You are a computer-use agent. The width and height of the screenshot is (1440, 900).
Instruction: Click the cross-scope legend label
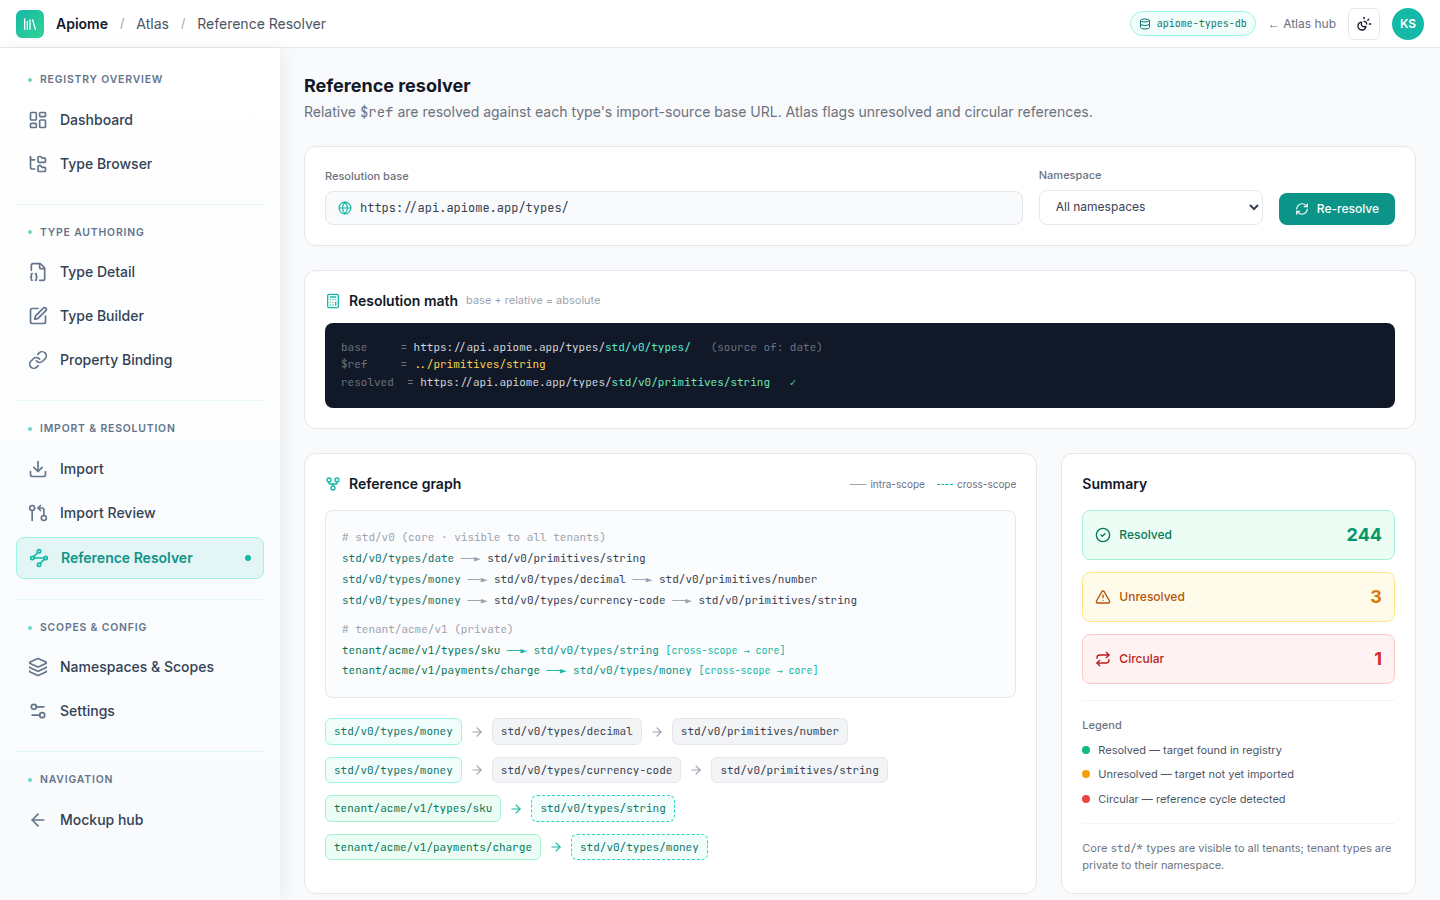986,484
